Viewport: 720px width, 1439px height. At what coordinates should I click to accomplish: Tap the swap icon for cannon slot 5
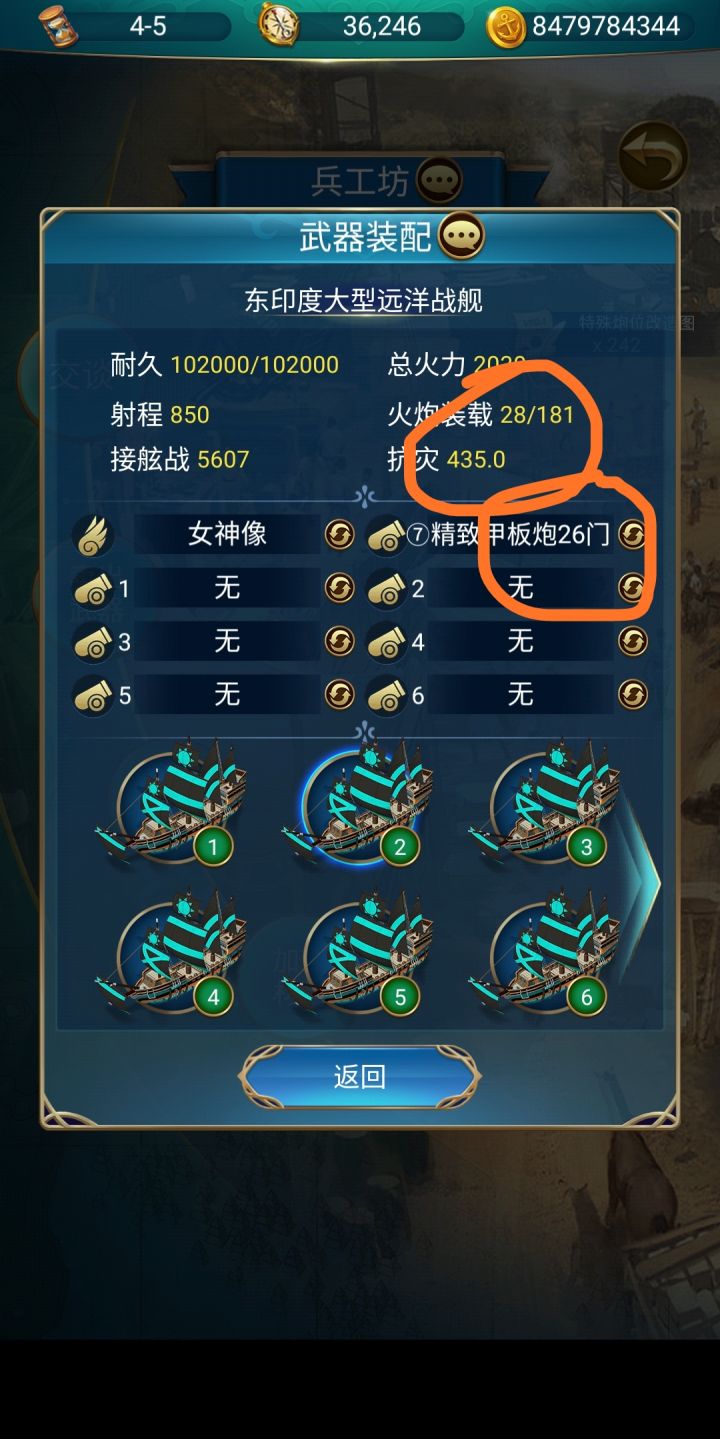point(339,694)
